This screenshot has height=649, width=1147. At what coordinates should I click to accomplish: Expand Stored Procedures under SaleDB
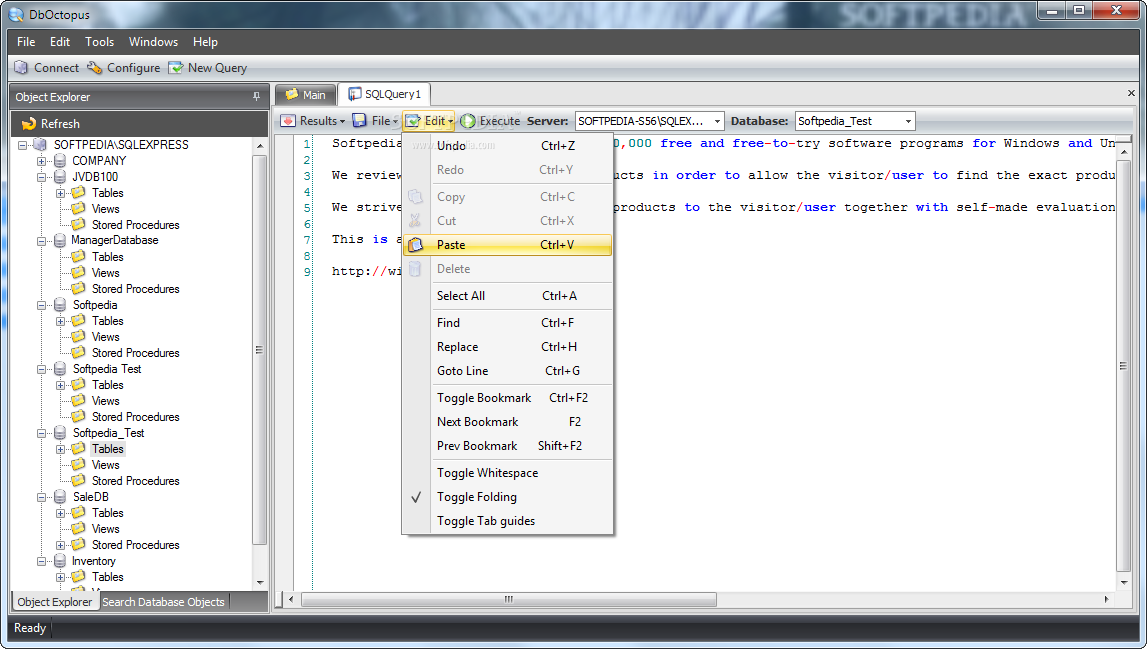pyautogui.click(x=61, y=545)
